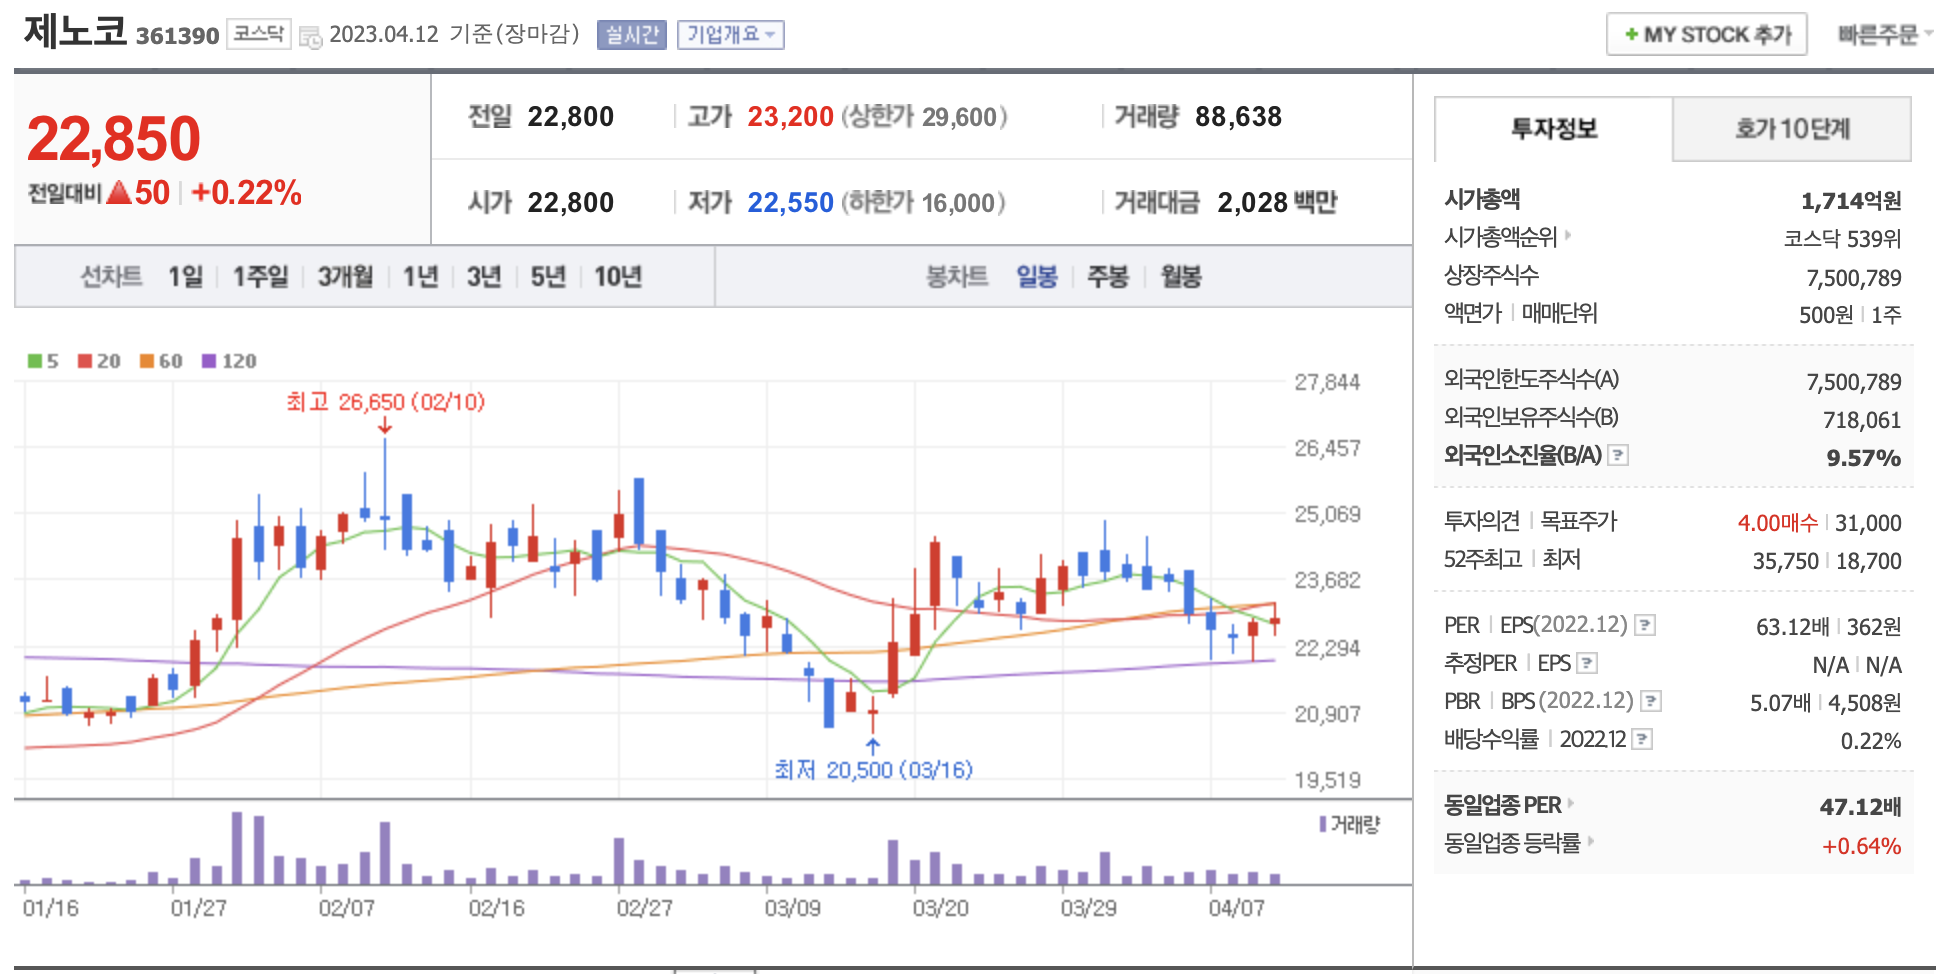The width and height of the screenshot is (1936, 974).
Task: Click the purple 120-day moving average legend swatch
Action: [209, 361]
